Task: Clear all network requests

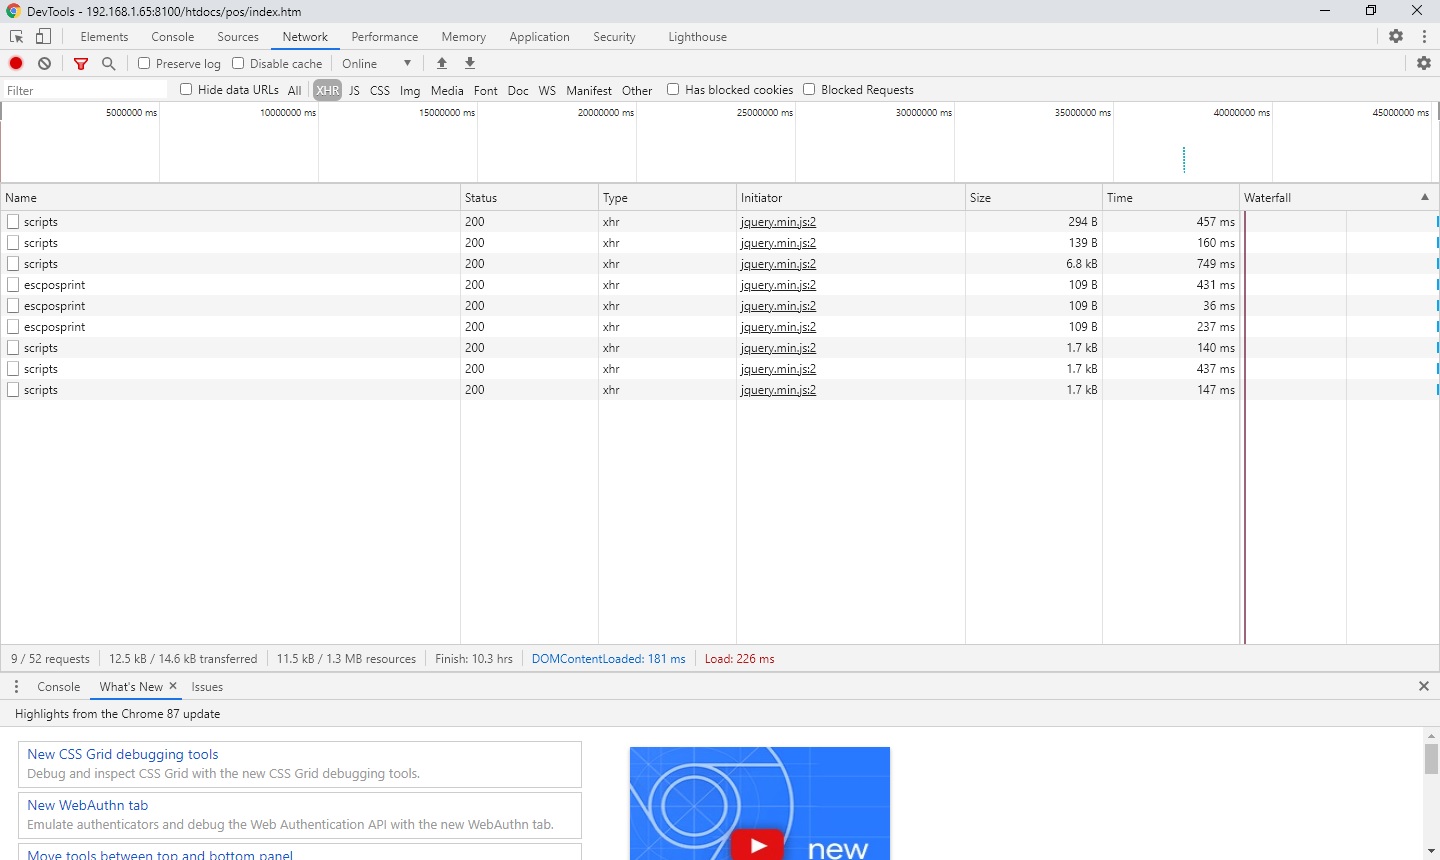Action: click(x=44, y=63)
